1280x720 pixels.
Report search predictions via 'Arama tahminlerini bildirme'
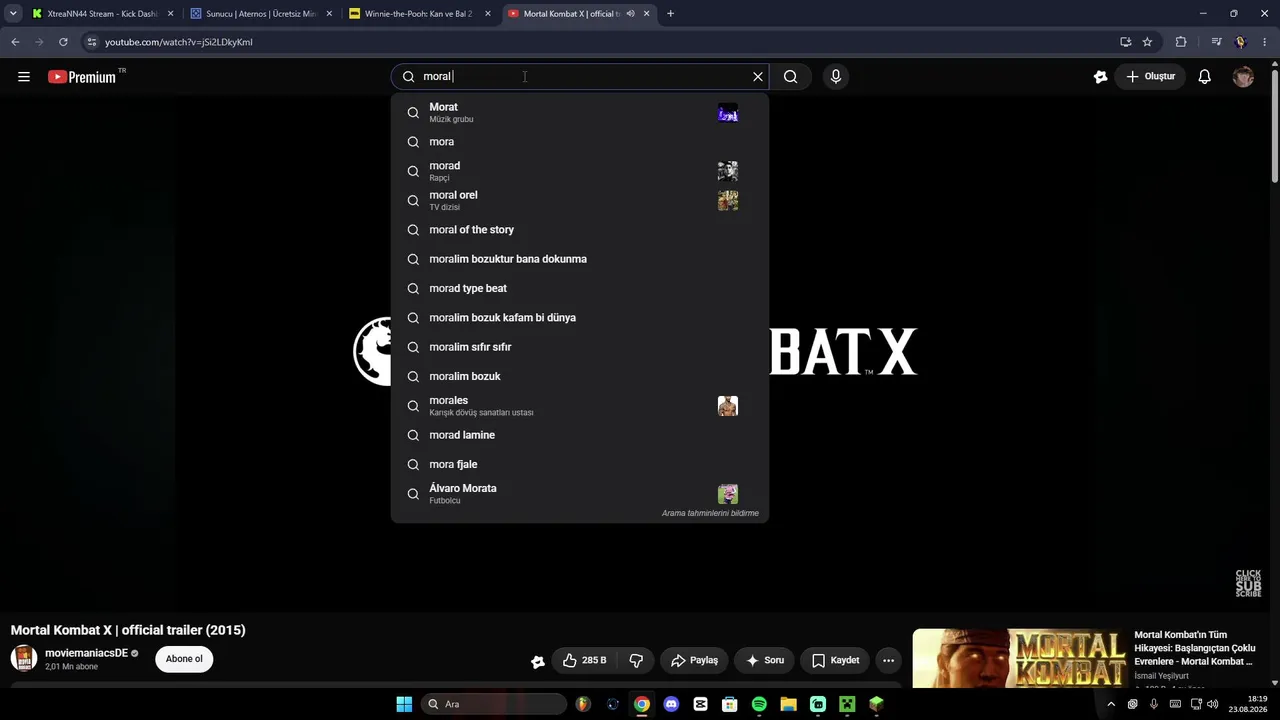click(x=710, y=513)
